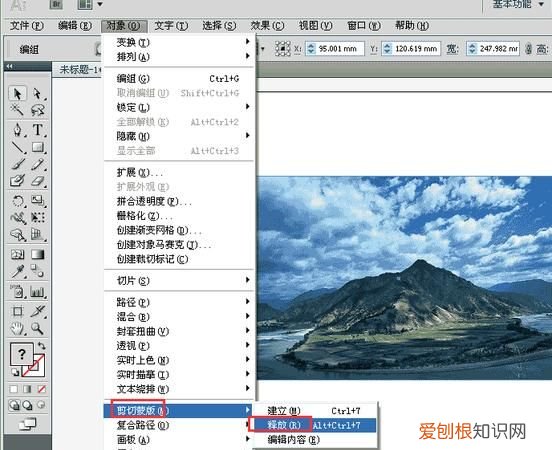Viewport: 552px width, 450px height.
Task: Click the reference point locator grid
Action: pyautogui.click(x=282, y=49)
